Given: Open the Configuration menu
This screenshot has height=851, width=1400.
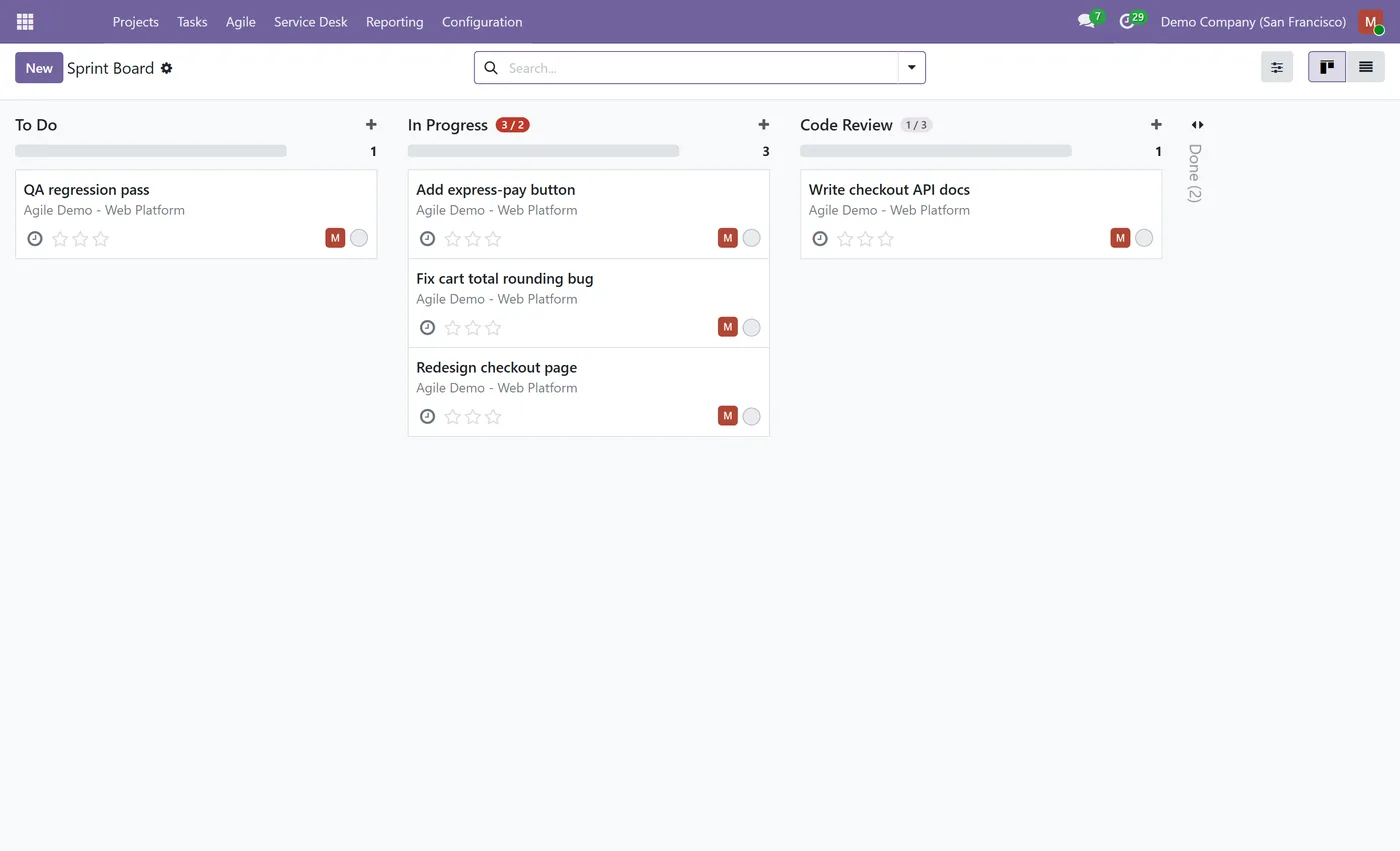Looking at the screenshot, I should click(482, 21).
